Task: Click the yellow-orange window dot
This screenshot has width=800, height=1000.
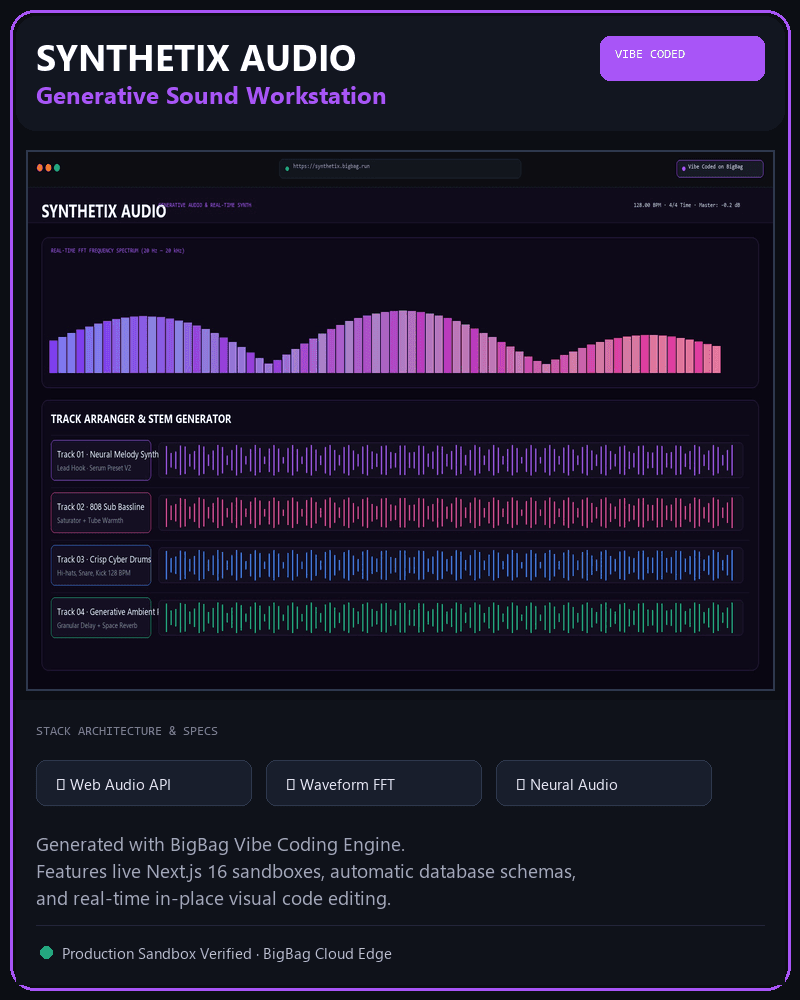Action: pyautogui.click(x=48, y=168)
